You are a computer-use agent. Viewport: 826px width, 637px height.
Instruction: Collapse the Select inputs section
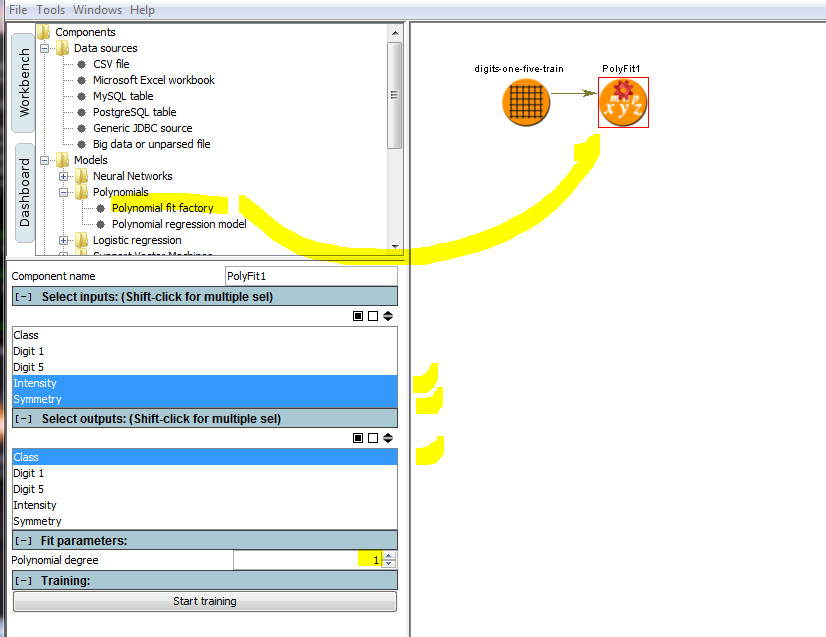[24, 297]
